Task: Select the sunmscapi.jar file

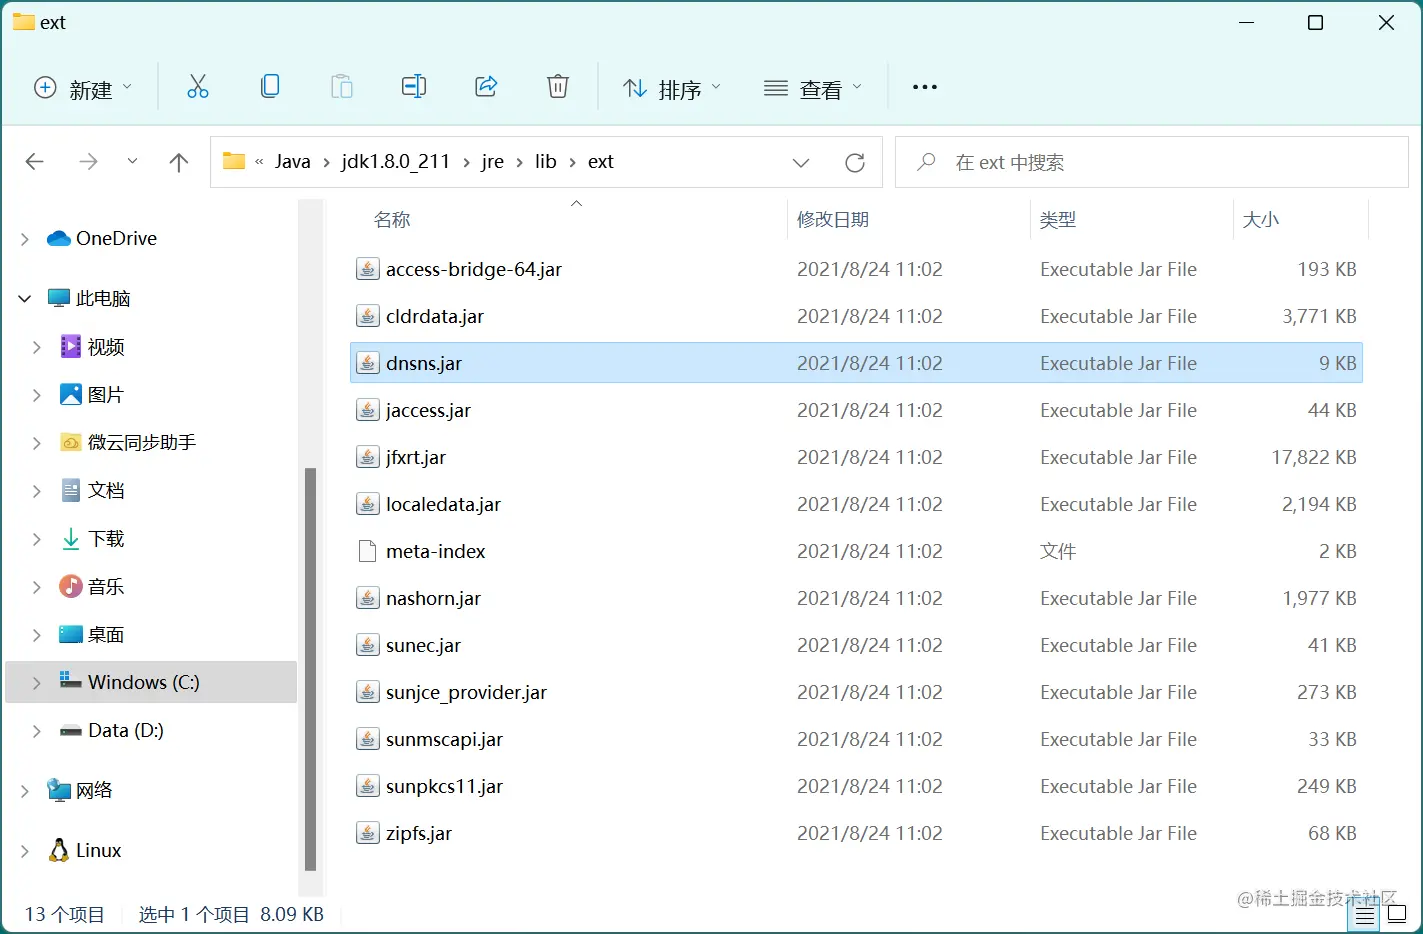Action: tap(856, 739)
